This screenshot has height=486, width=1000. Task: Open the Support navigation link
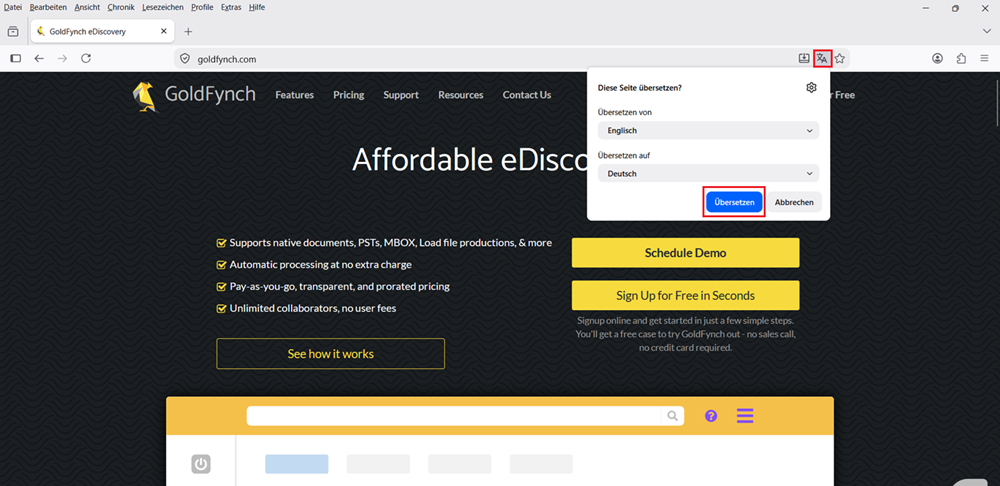coord(401,95)
